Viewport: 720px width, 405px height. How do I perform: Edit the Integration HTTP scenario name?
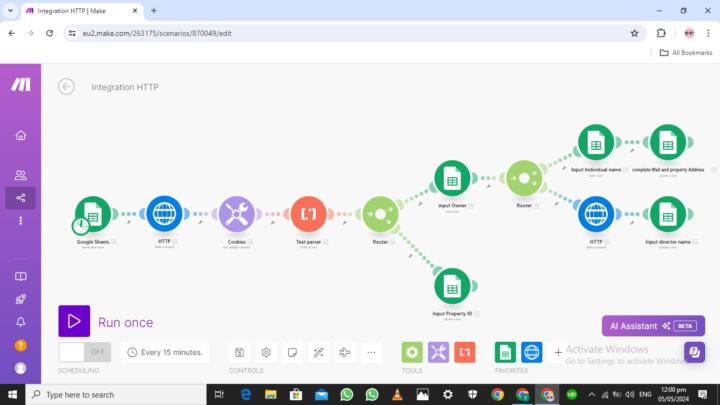tap(125, 87)
